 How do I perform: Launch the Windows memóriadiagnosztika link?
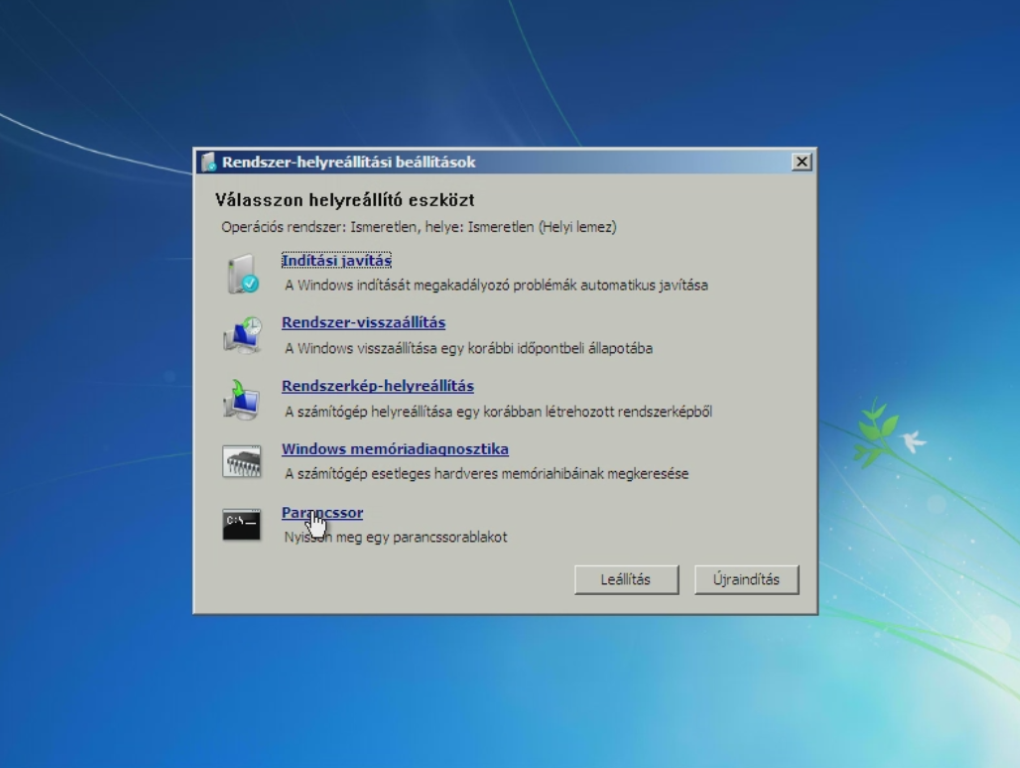tap(394, 449)
